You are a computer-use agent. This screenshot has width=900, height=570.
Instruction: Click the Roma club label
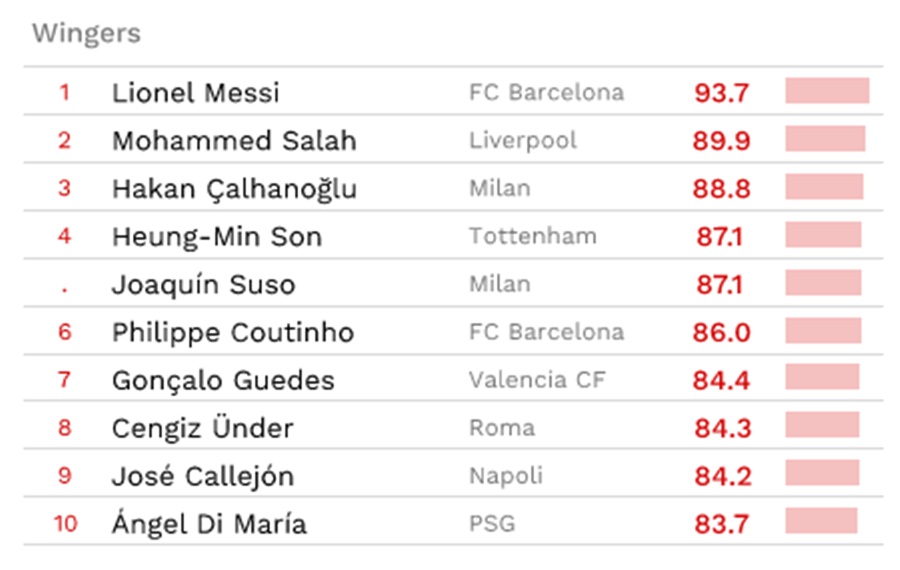(502, 428)
